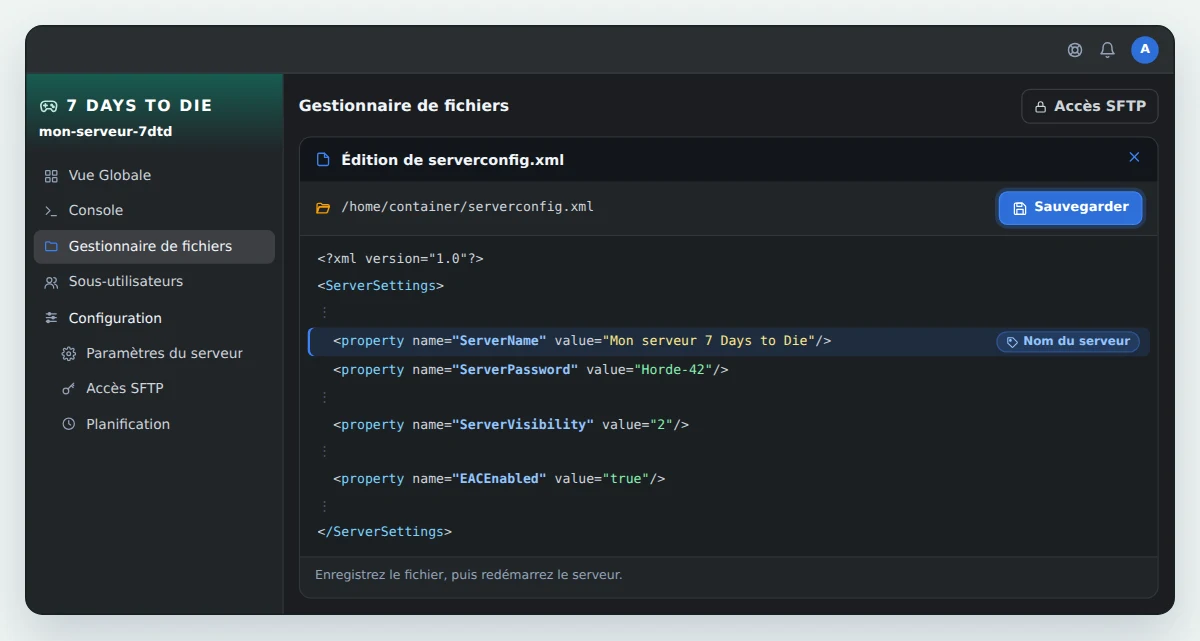The width and height of the screenshot is (1200, 641).
Task: Click the padlock icon on Accès SFTP button
Action: click(x=1041, y=107)
